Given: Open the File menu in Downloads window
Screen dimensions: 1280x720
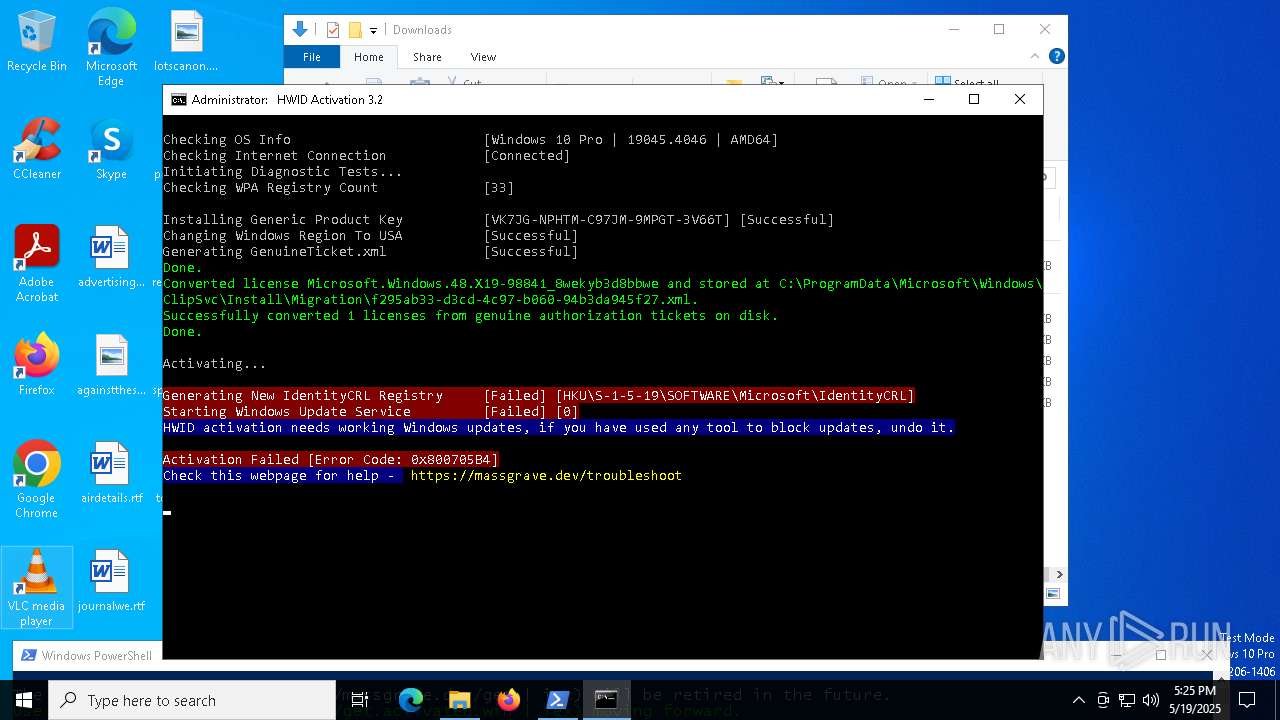Looking at the screenshot, I should coord(312,57).
